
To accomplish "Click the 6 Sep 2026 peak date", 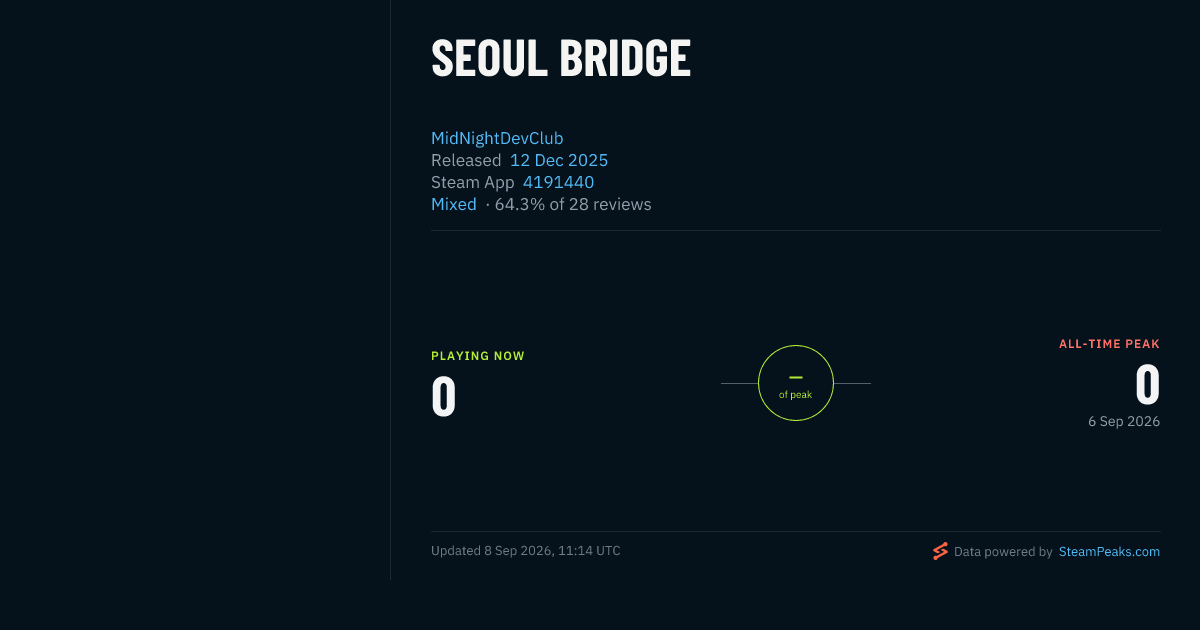I will pyautogui.click(x=1124, y=422).
